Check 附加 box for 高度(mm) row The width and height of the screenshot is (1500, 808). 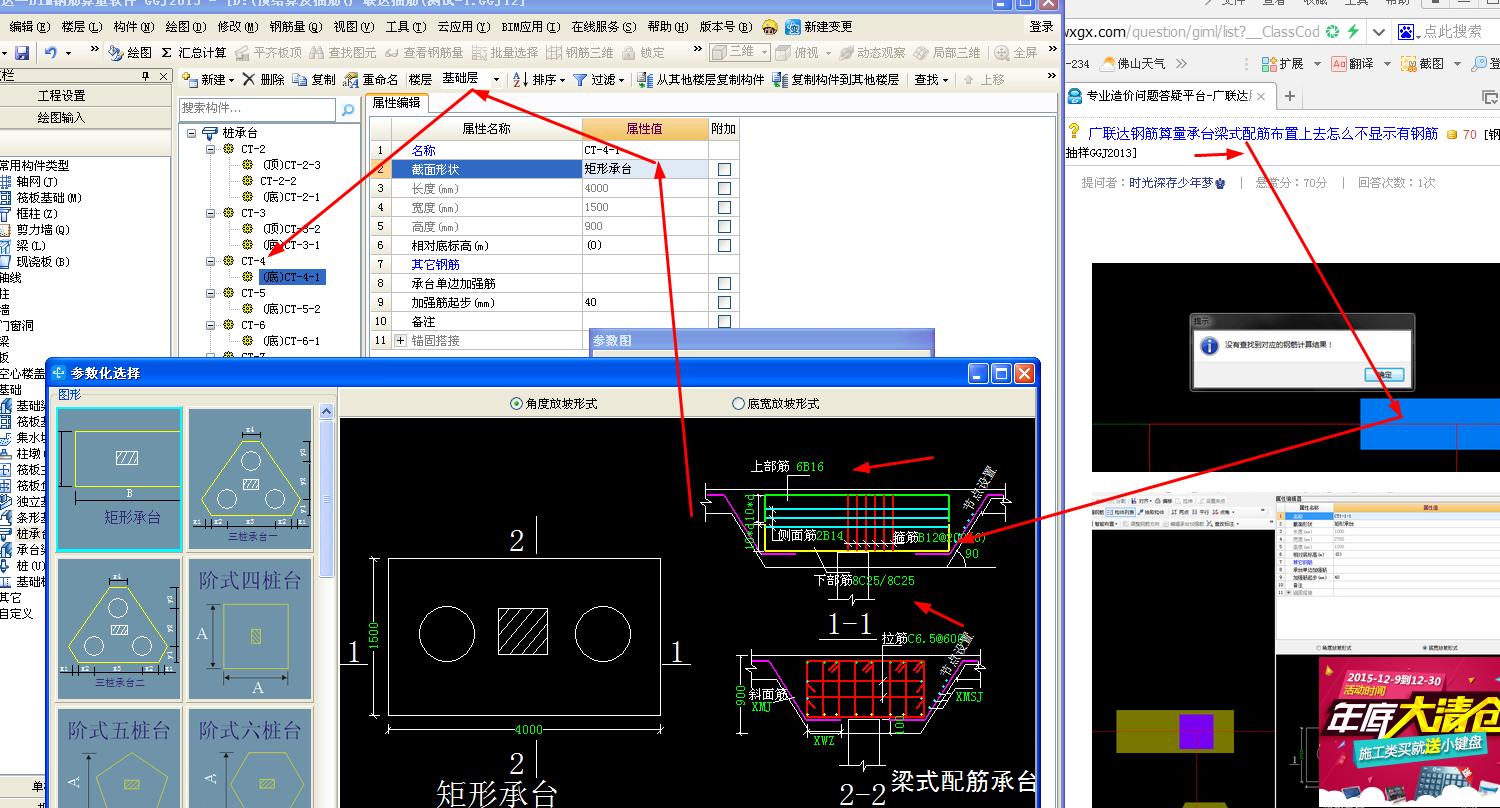724,226
